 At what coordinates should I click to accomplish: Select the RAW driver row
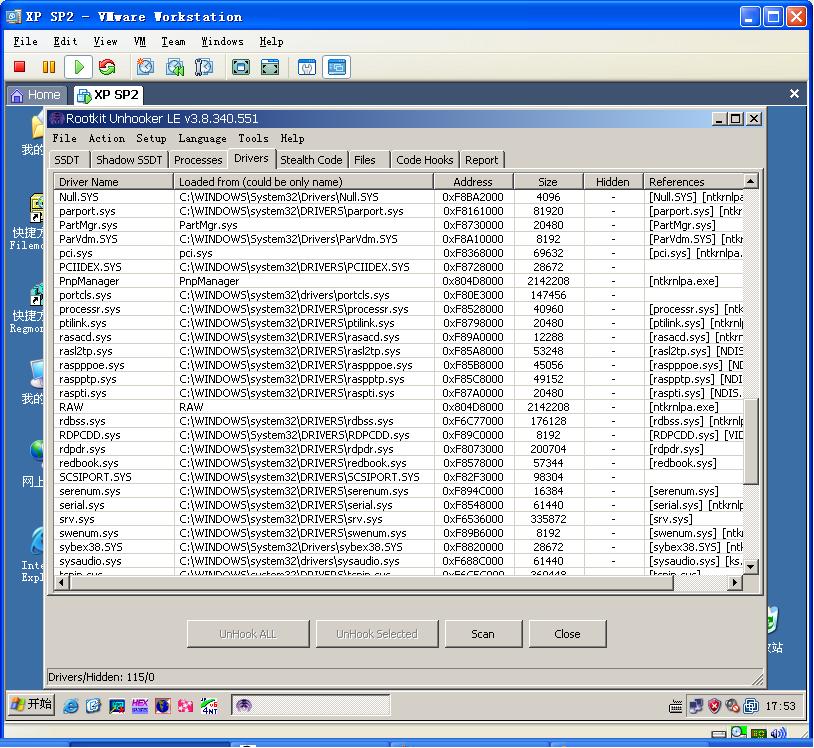coord(399,407)
